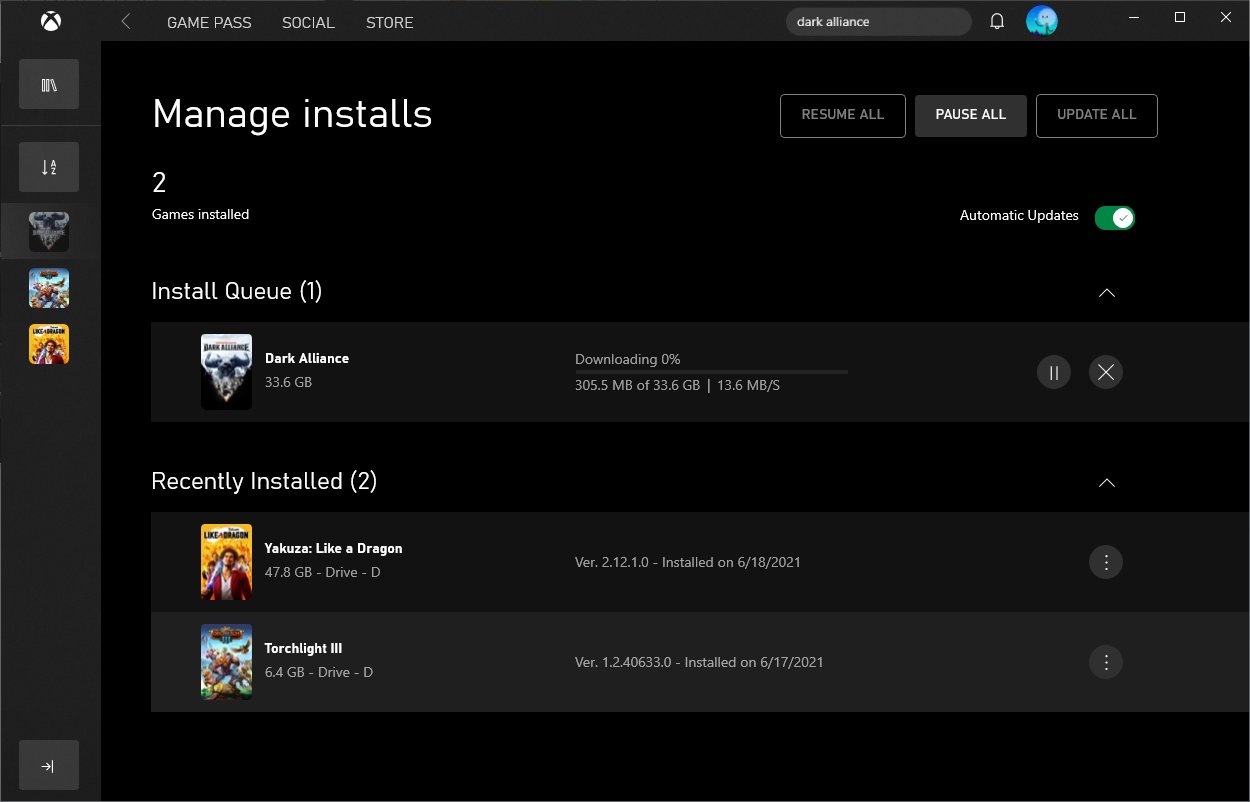Screen dimensions: 1250x802
Task: Select Yakuza Like a Dragon sidebar thumbnail
Action: point(49,344)
